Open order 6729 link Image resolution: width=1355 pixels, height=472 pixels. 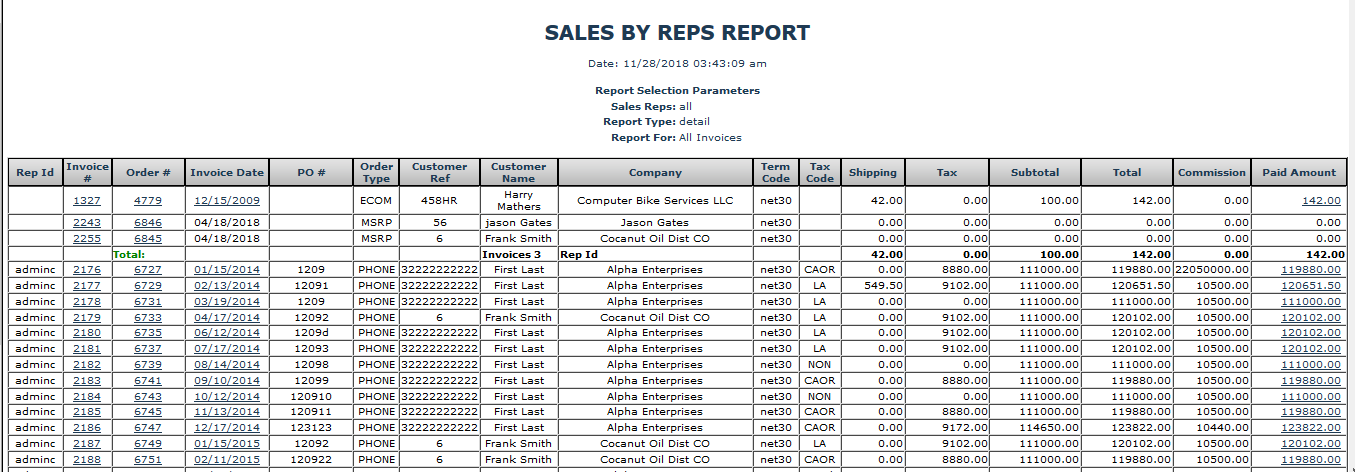pyautogui.click(x=147, y=286)
